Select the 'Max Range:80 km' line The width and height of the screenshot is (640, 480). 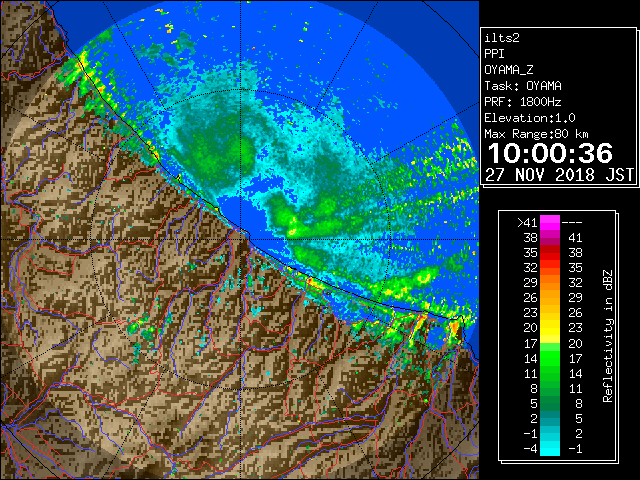pos(537,134)
